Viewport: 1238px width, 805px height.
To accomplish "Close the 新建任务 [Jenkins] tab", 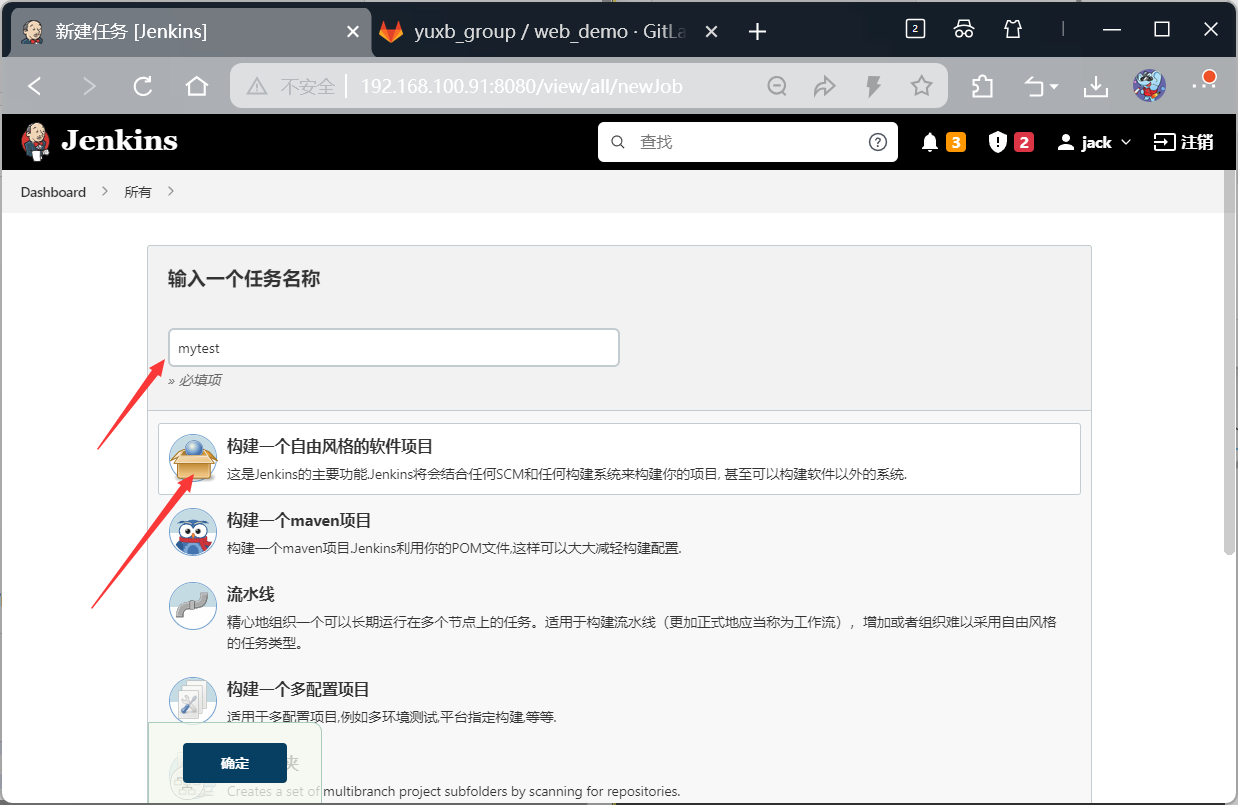I will pyautogui.click(x=352, y=32).
